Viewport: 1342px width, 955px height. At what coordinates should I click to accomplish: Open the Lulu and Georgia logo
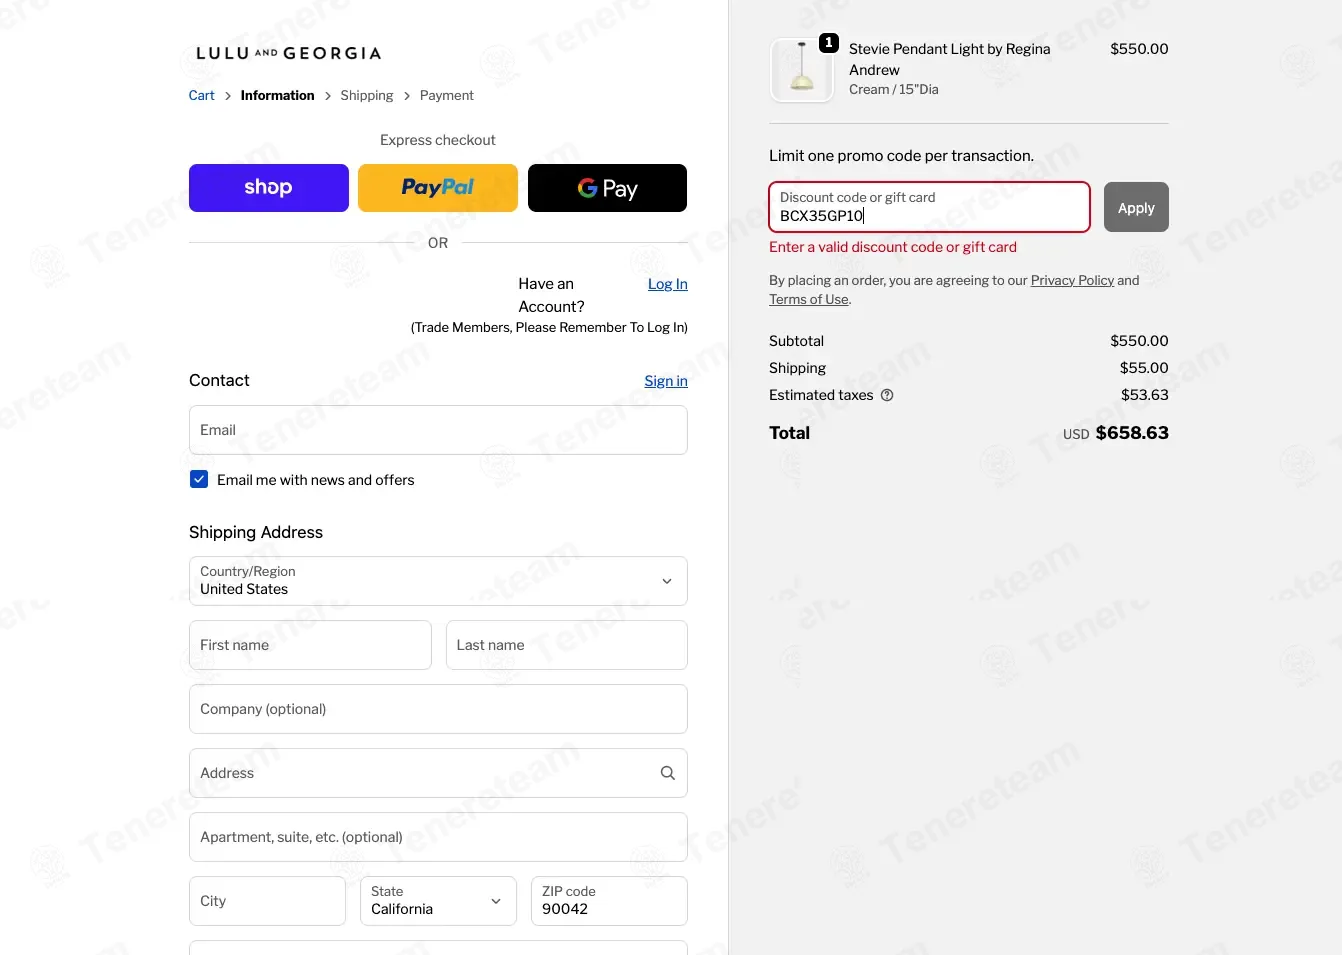click(x=288, y=53)
